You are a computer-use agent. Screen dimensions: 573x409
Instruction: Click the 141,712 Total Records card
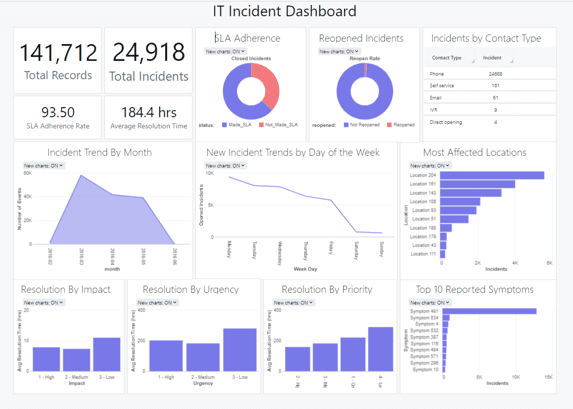point(58,60)
